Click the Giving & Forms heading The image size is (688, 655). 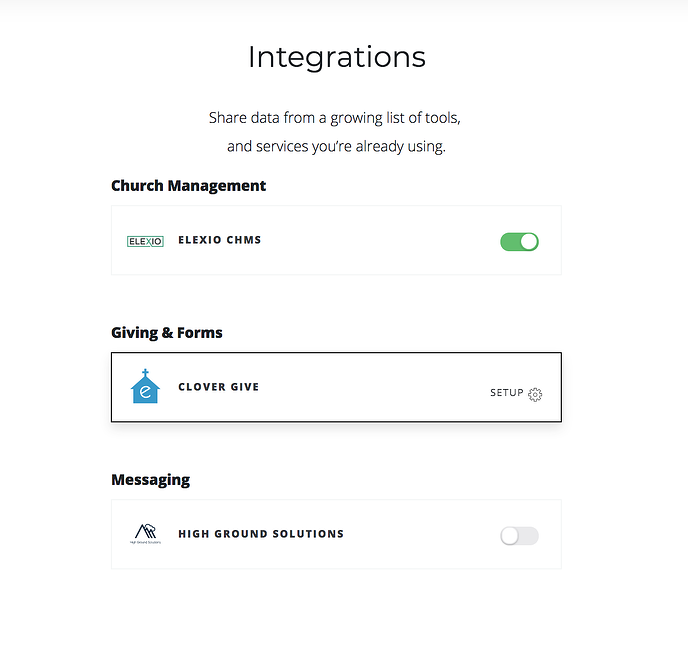click(x=167, y=333)
